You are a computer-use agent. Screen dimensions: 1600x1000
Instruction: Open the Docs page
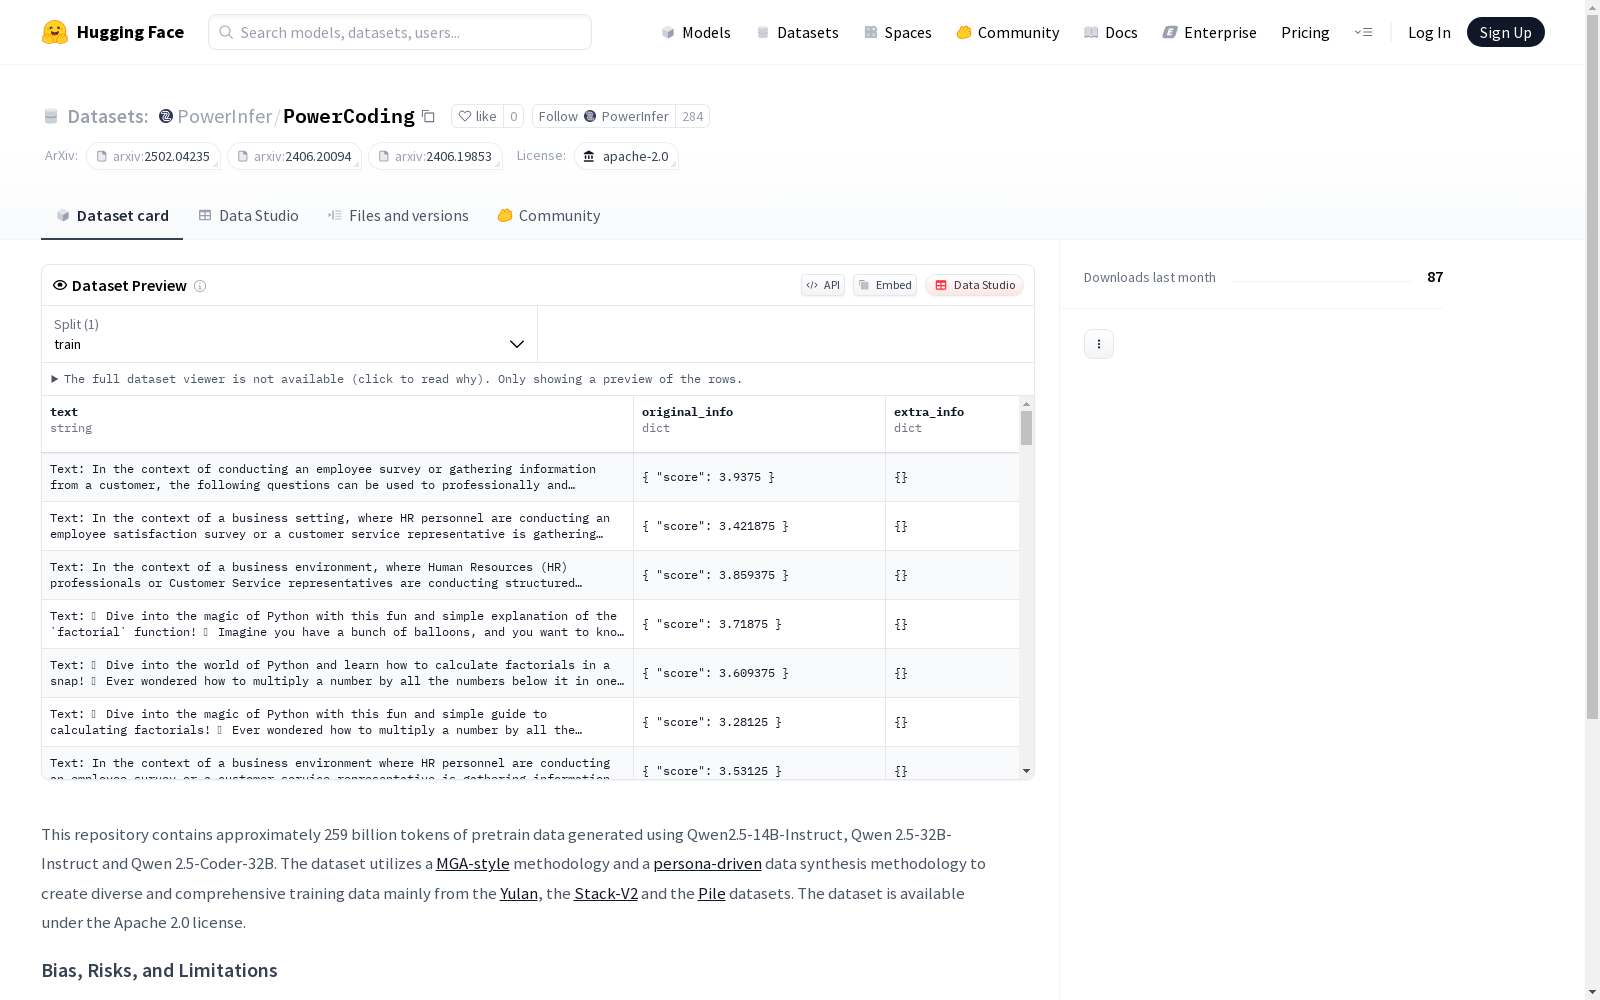point(1111,32)
